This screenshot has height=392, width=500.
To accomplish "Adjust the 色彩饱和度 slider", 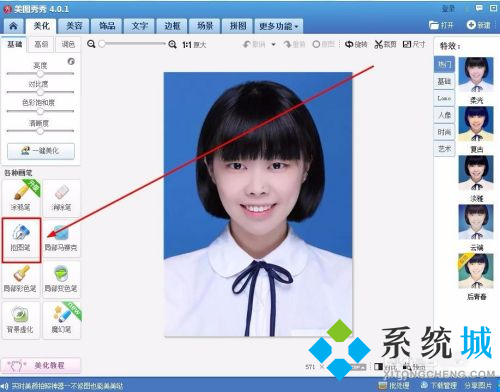I will [x=40, y=111].
